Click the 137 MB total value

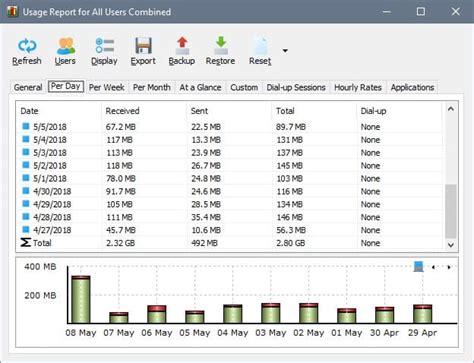tap(289, 153)
